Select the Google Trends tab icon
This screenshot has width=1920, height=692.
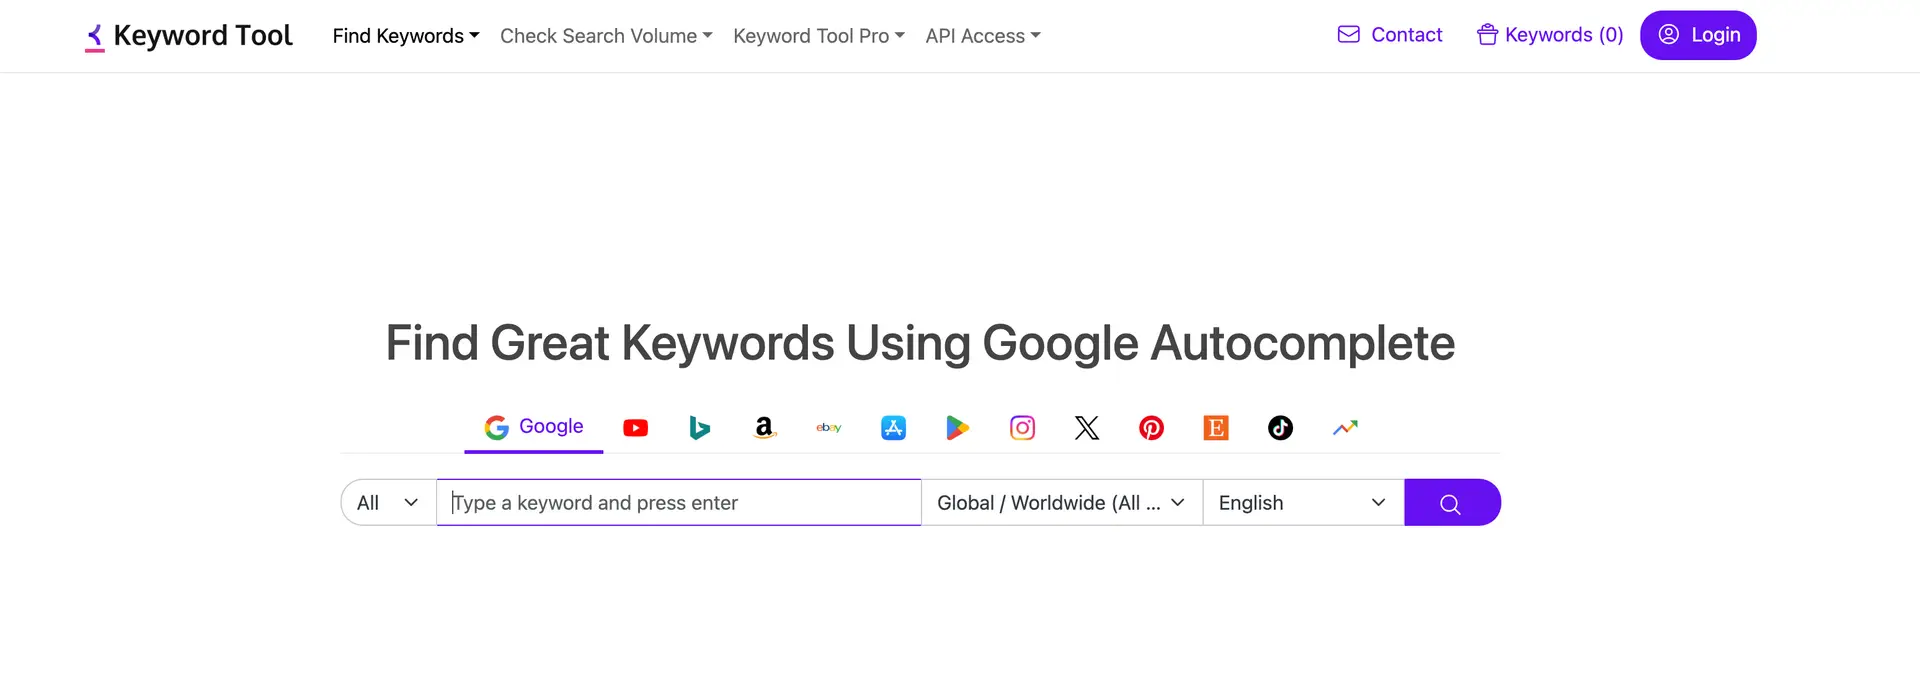coord(1345,428)
